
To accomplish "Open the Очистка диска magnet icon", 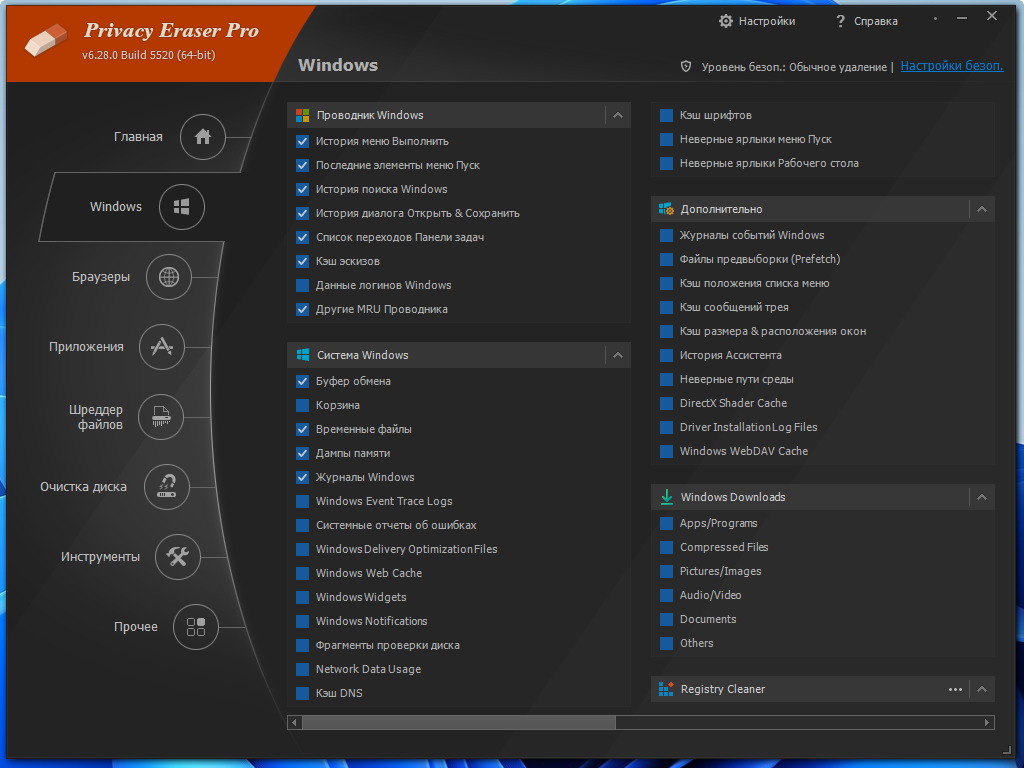I will click(x=167, y=487).
